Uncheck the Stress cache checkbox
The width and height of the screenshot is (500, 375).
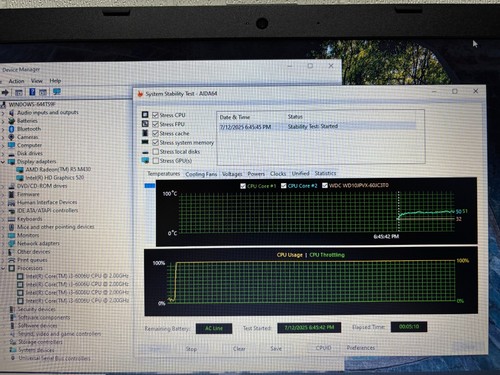click(155, 133)
